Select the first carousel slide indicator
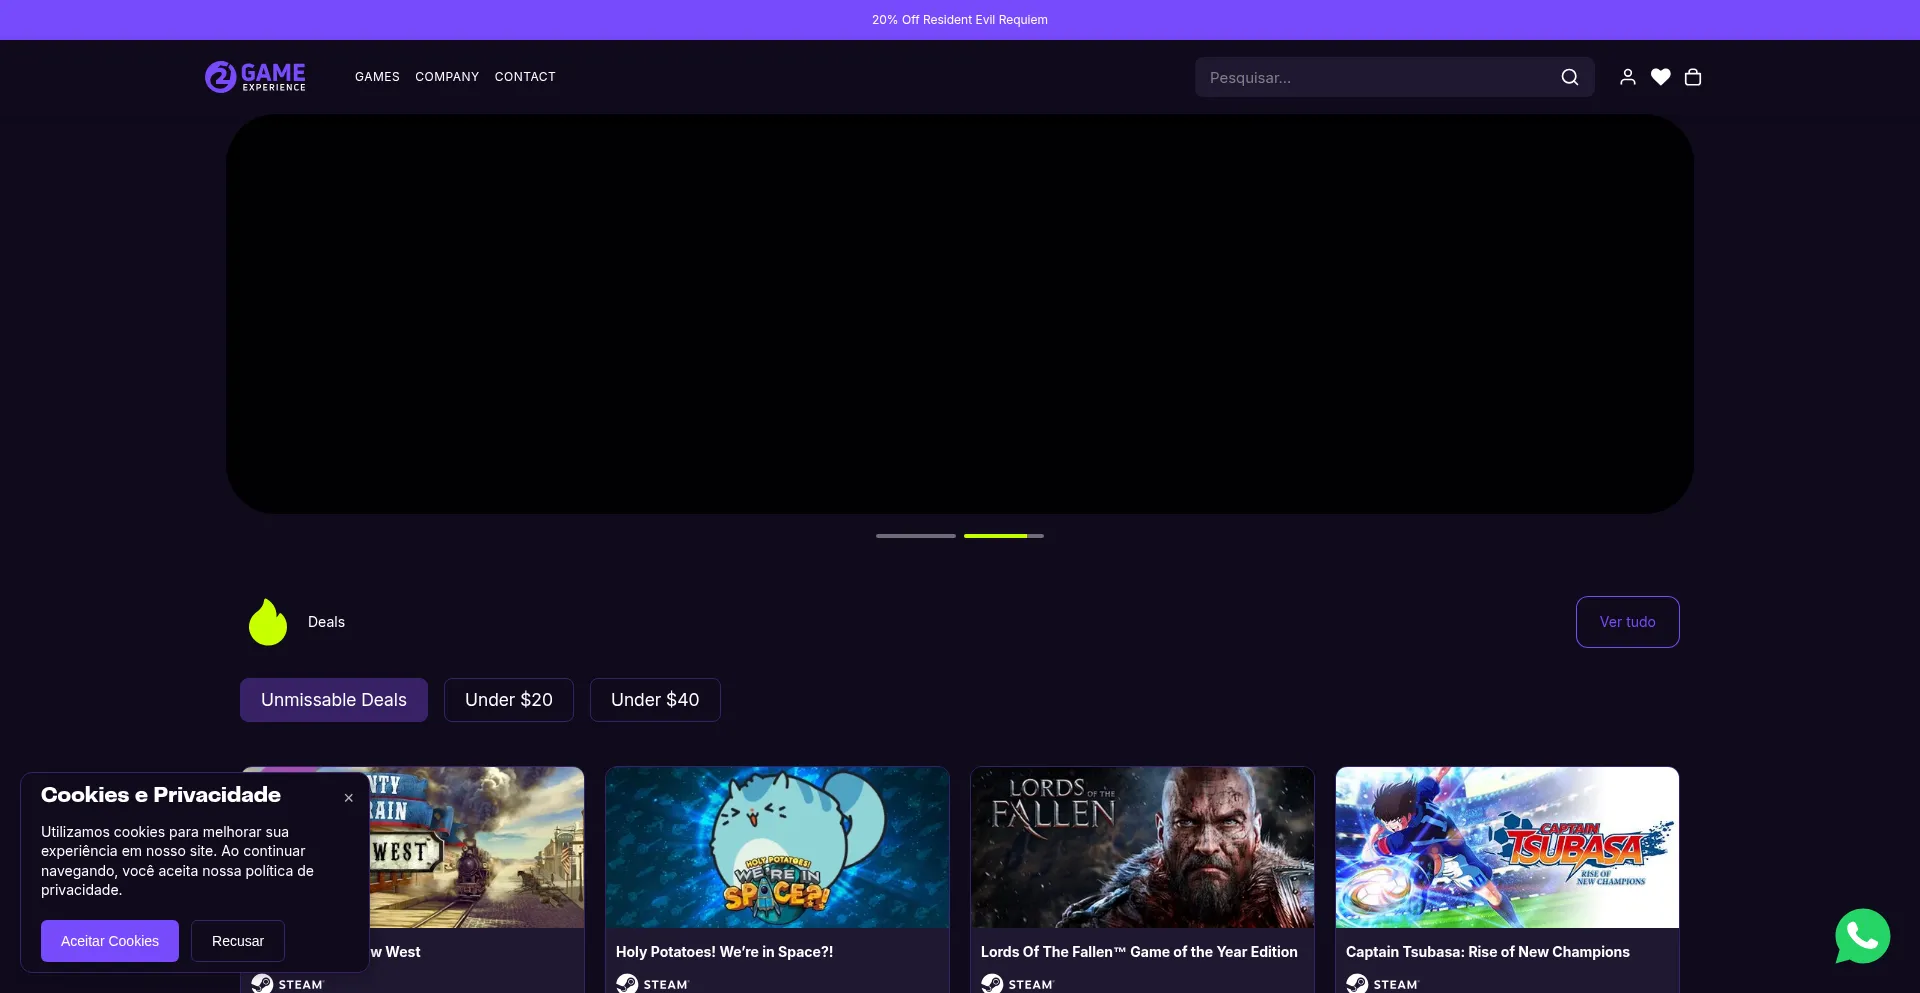The width and height of the screenshot is (1920, 993). tap(916, 536)
